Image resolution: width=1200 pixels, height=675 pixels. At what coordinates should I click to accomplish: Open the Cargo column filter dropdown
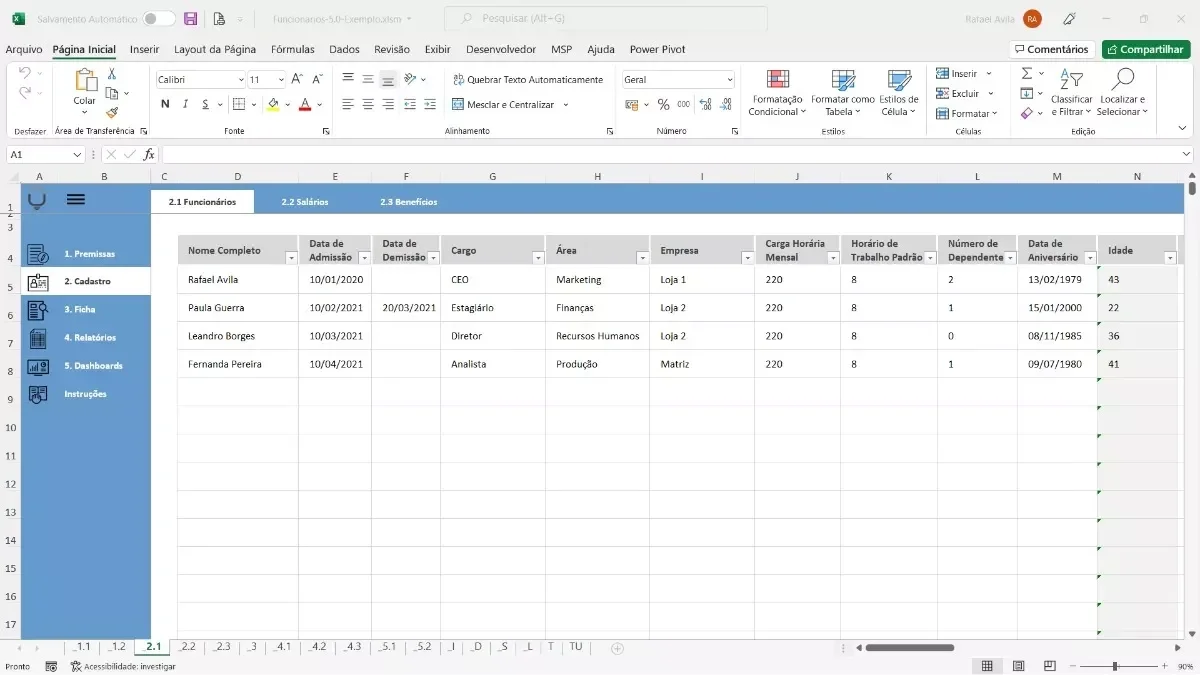(538, 258)
